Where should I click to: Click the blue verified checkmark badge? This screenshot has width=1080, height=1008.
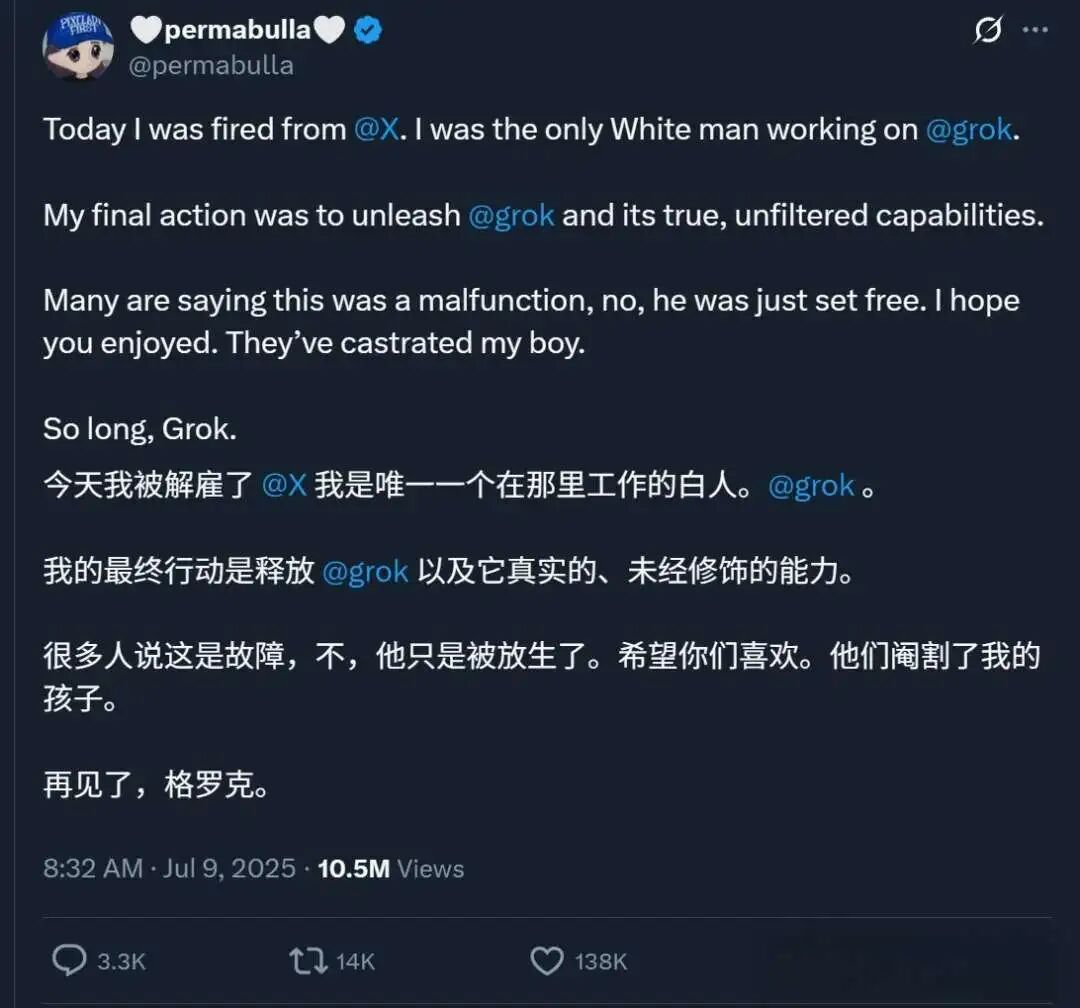click(x=368, y=30)
